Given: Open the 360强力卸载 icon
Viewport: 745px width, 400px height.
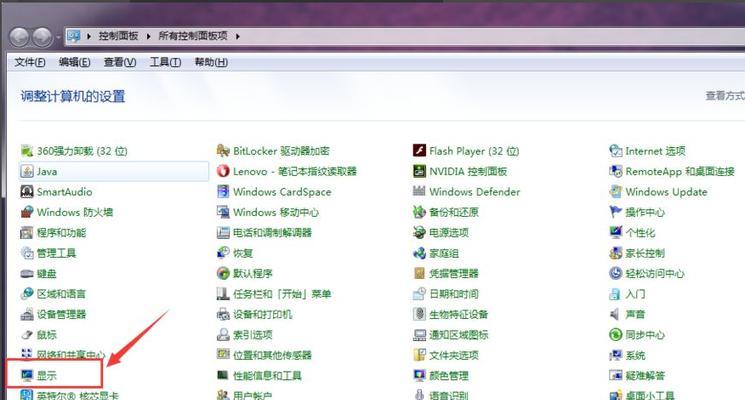Looking at the screenshot, I should [x=27, y=151].
